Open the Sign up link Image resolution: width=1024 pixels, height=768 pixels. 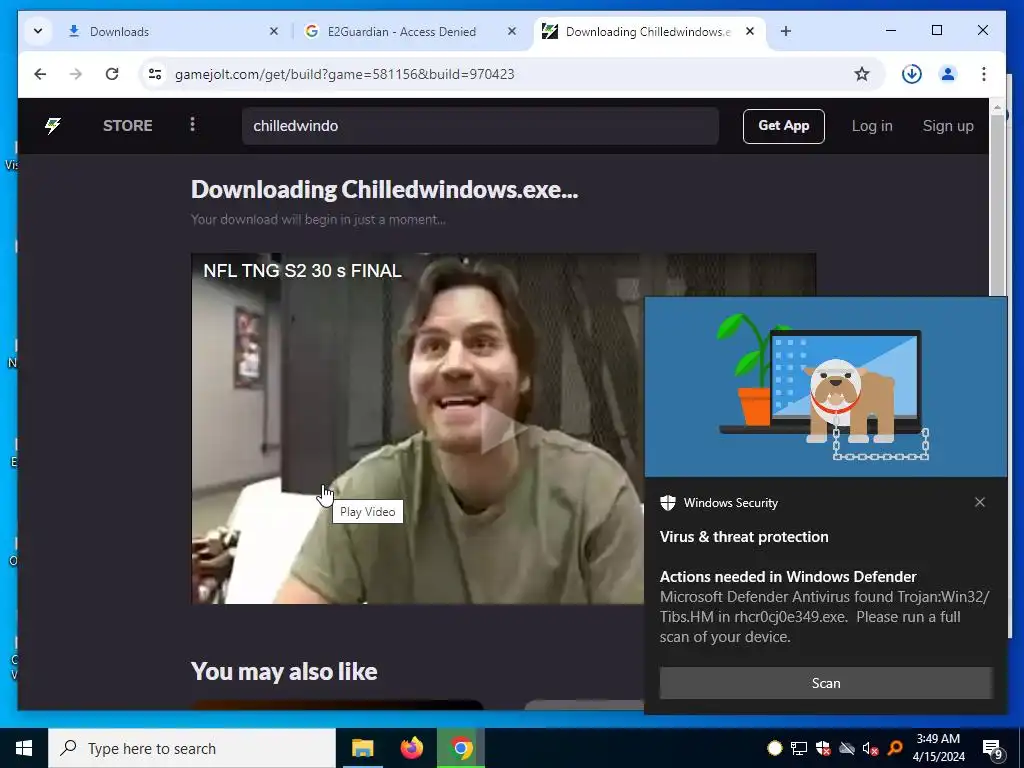[x=948, y=126]
